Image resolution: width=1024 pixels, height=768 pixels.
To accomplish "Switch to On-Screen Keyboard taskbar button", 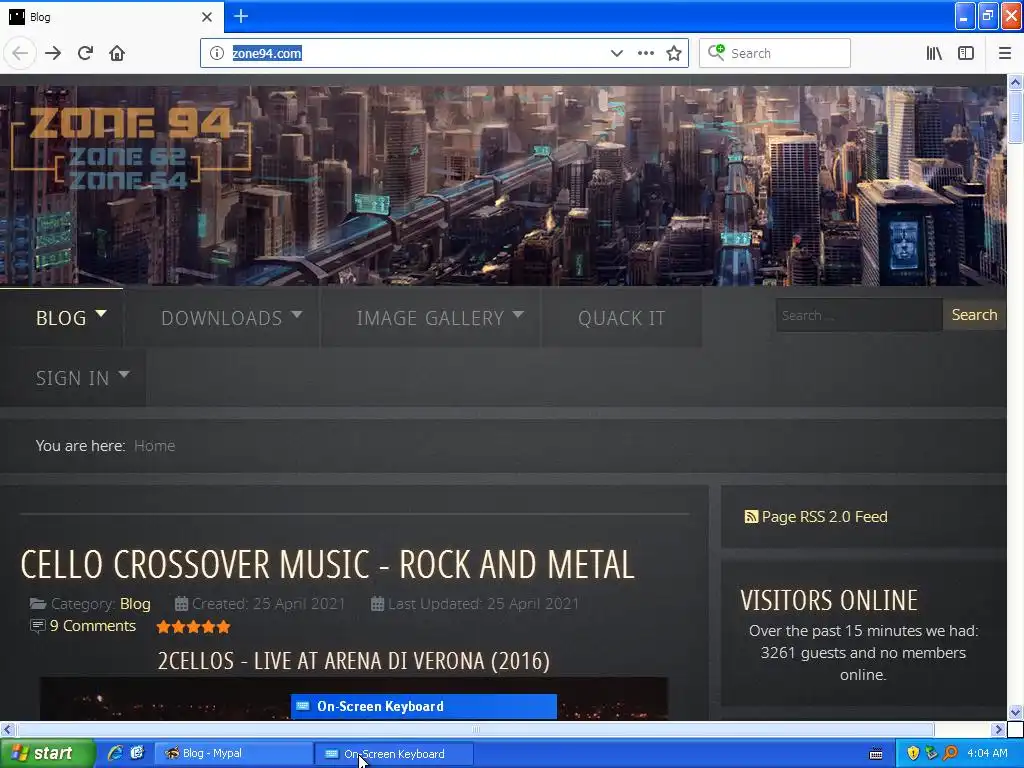I will pos(394,754).
